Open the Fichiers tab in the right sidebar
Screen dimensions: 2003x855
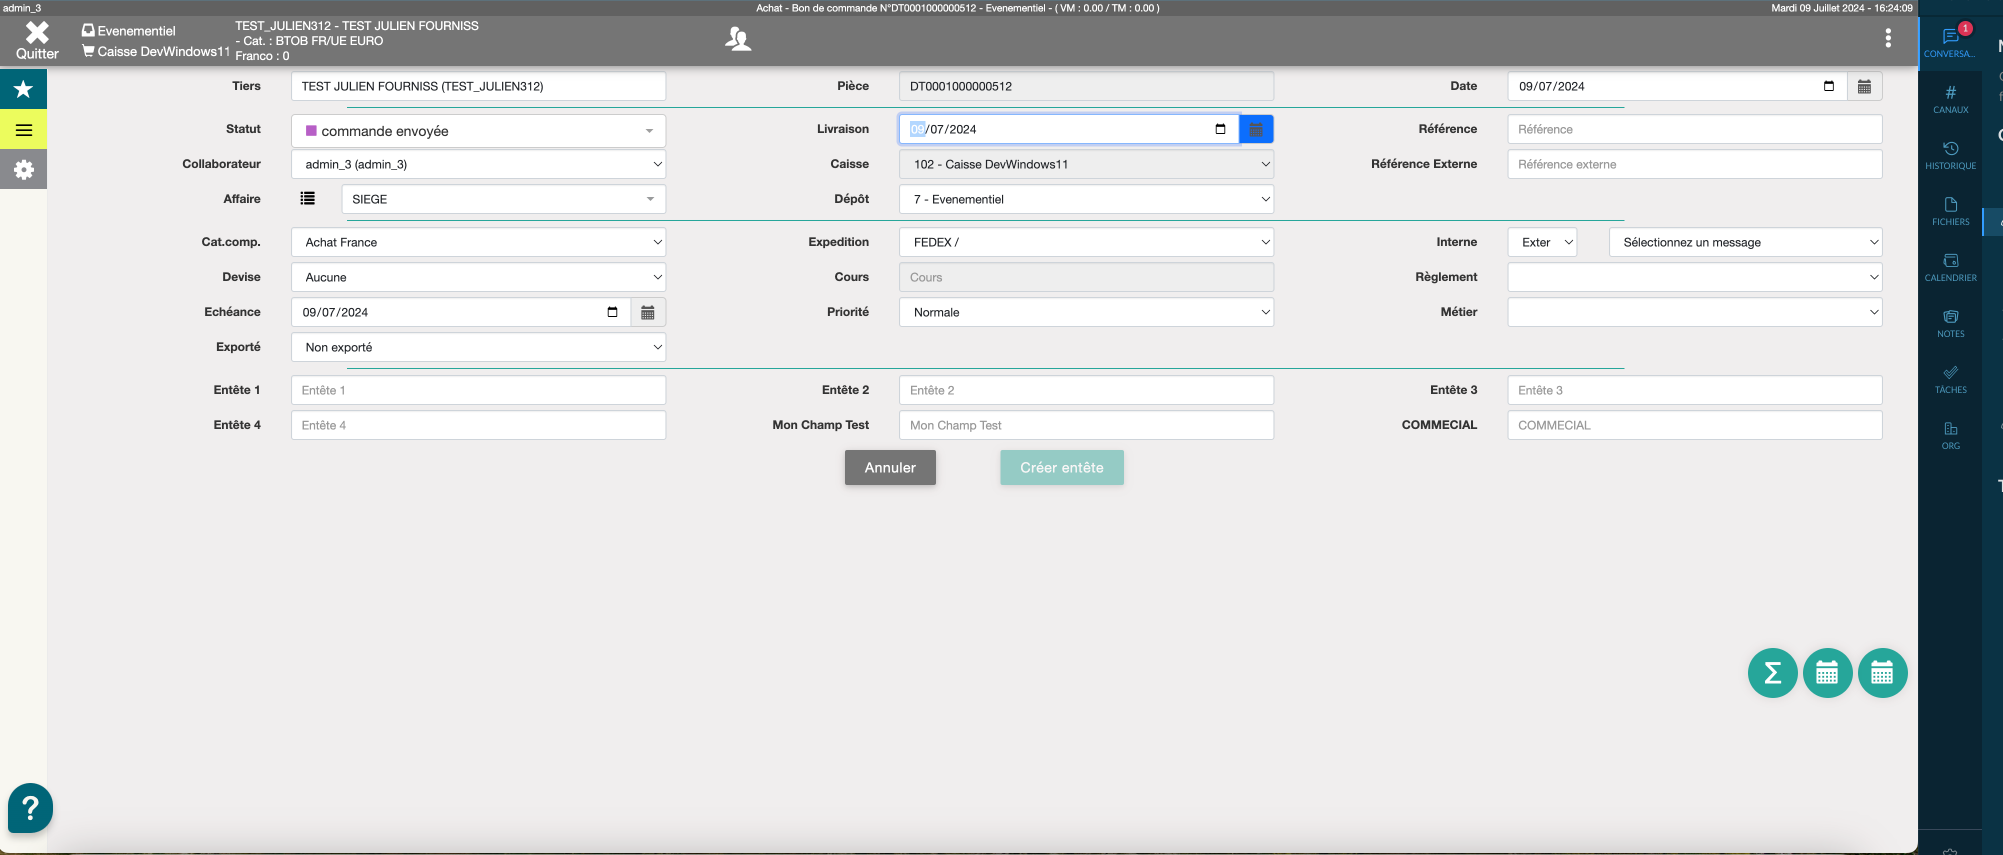(1950, 211)
